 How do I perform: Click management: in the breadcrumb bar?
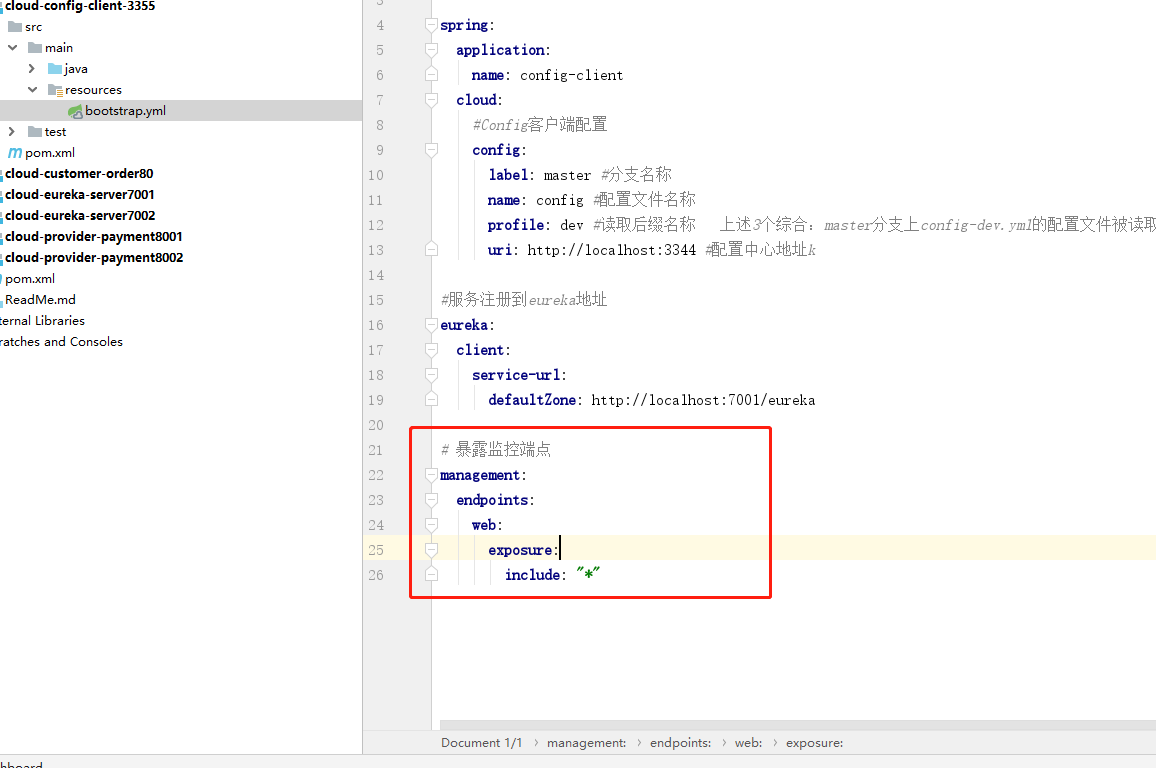click(x=586, y=743)
